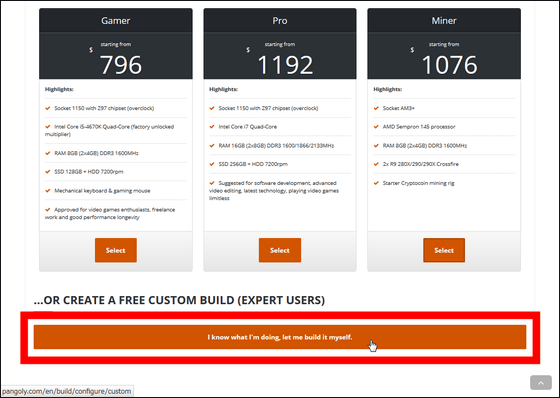Click checkmark beside SSD 256GB + HDD 7200rpm
Screen dimensions: 560x398
click(212, 164)
